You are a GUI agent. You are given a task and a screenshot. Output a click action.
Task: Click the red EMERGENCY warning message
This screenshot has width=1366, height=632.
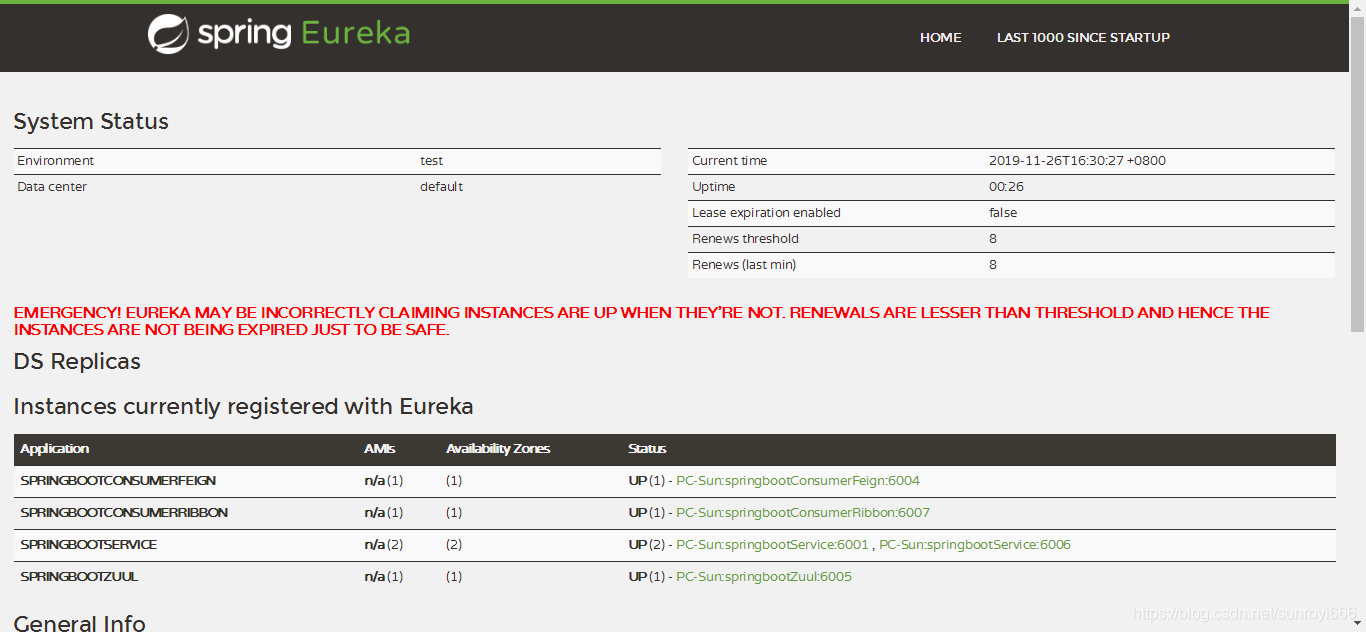point(642,321)
